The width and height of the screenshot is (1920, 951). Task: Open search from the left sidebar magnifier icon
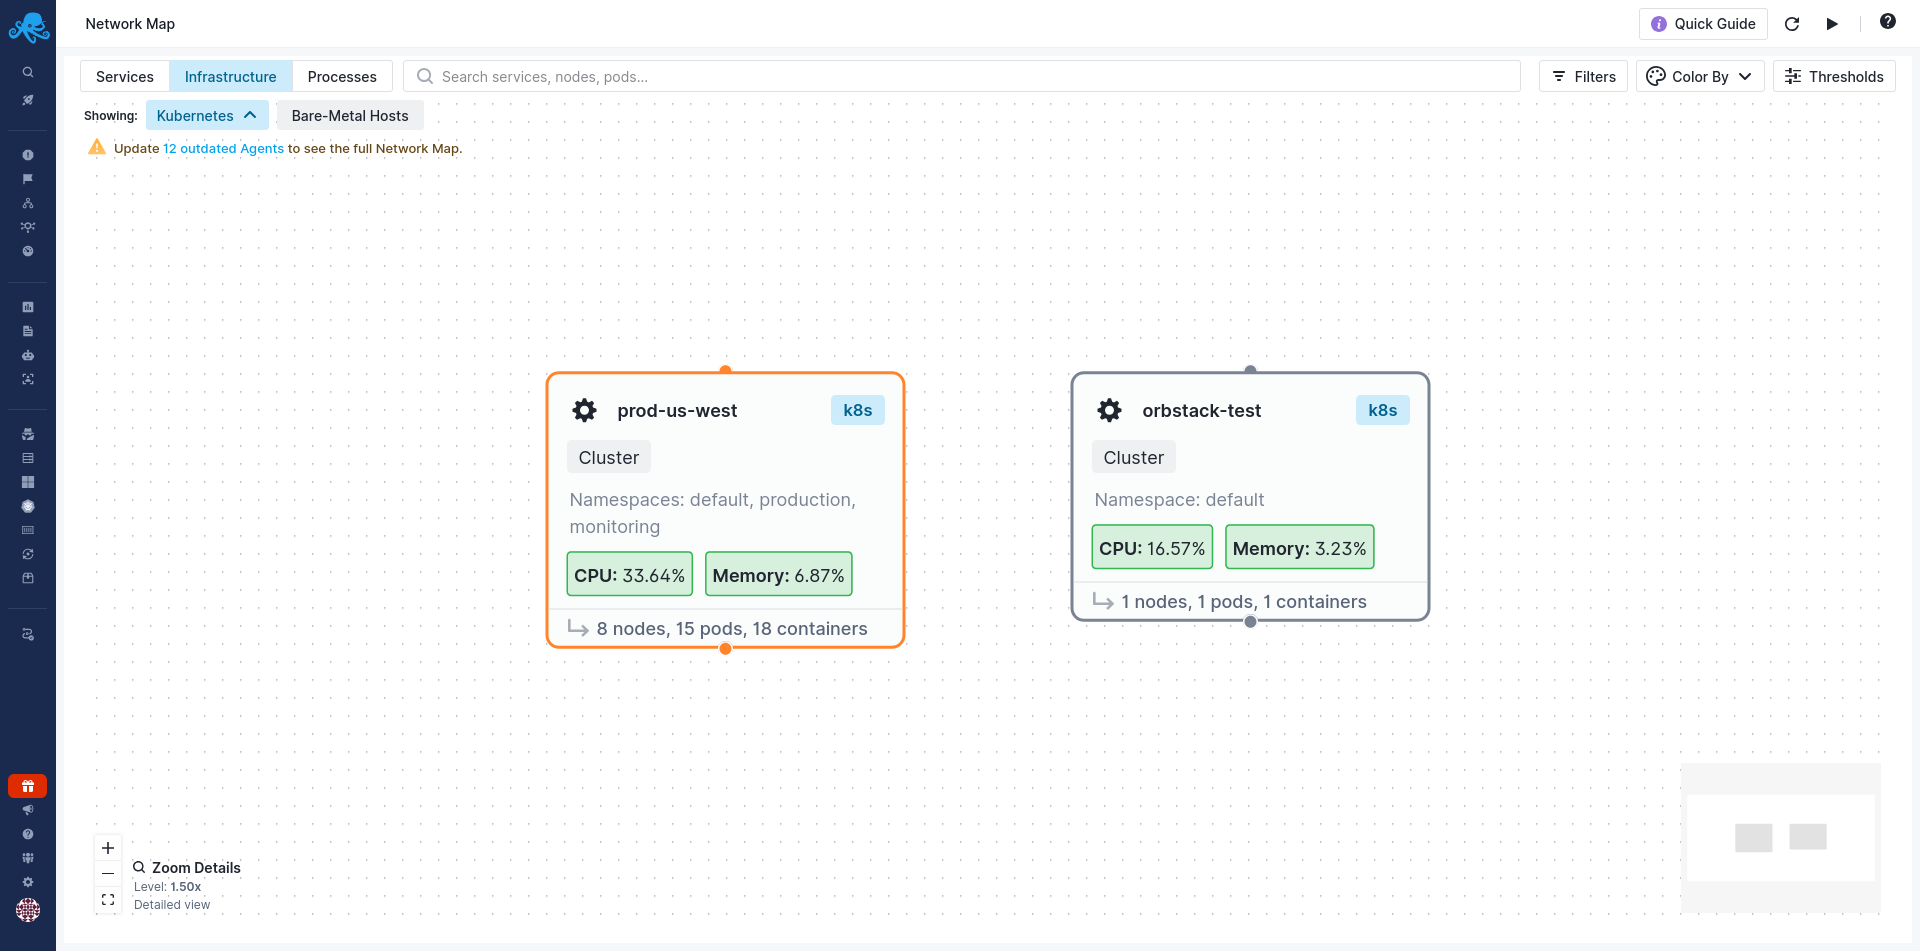click(x=28, y=72)
